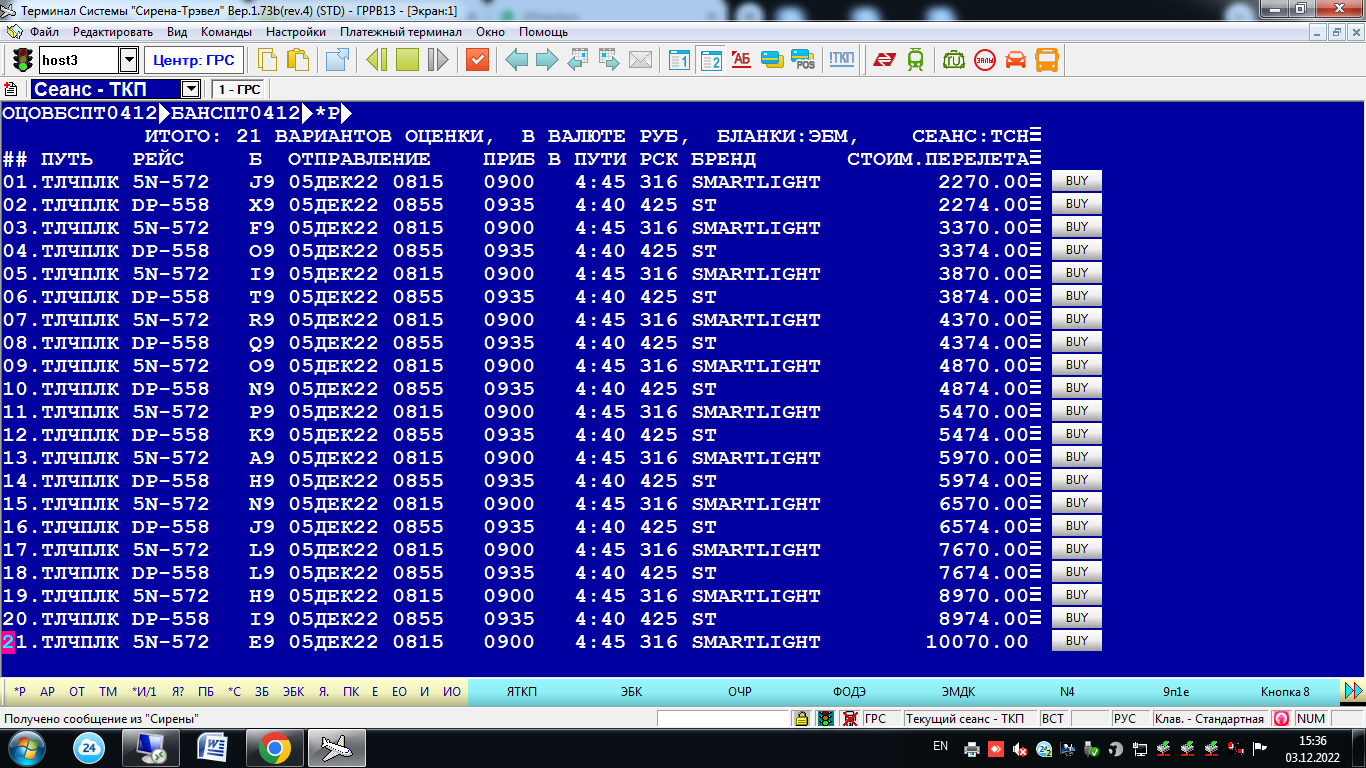Viewport: 1366px width, 768px height.
Task: Click the POS terminal card icon
Action: (803, 60)
